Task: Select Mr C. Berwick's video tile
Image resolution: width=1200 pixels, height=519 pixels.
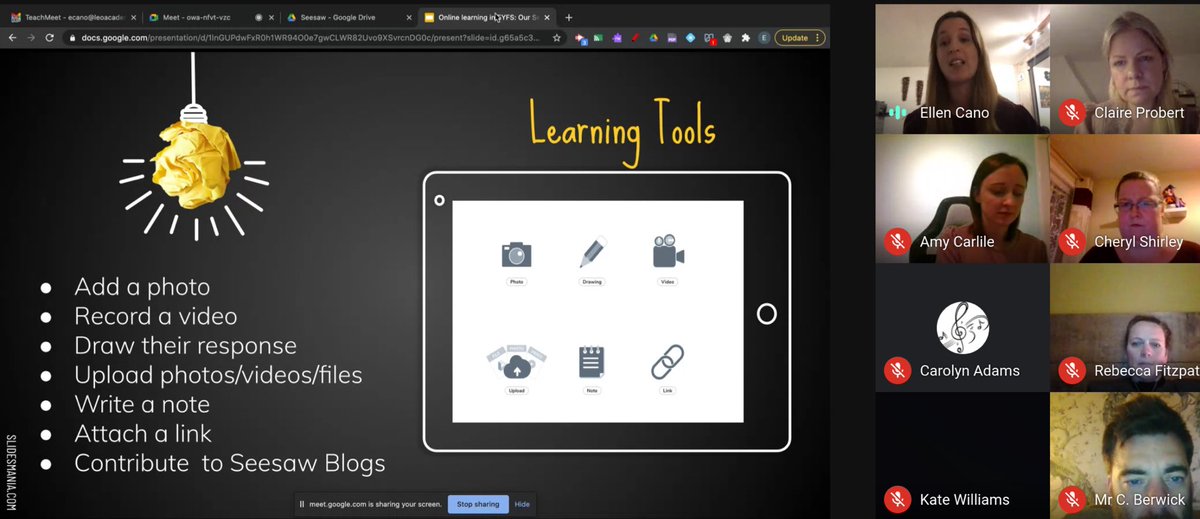Action: click(1125, 456)
